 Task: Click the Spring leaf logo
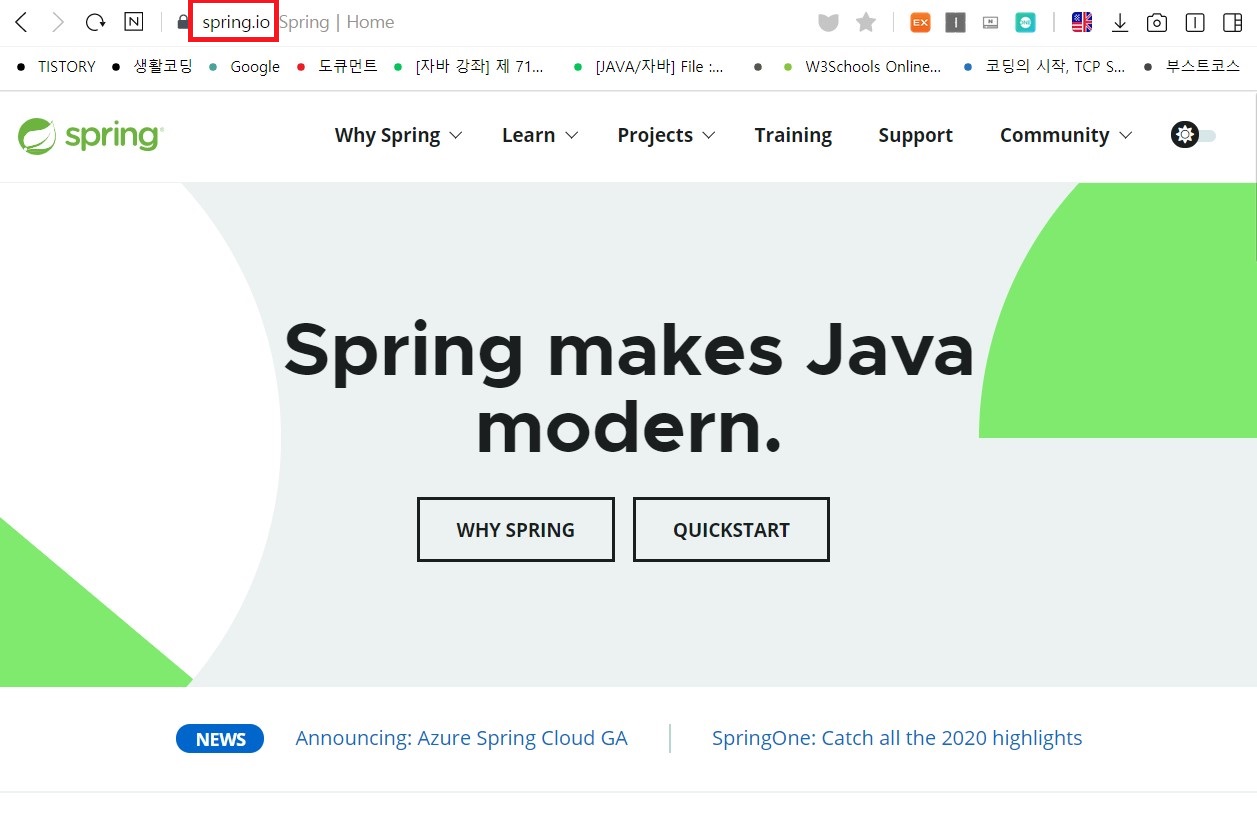click(90, 136)
